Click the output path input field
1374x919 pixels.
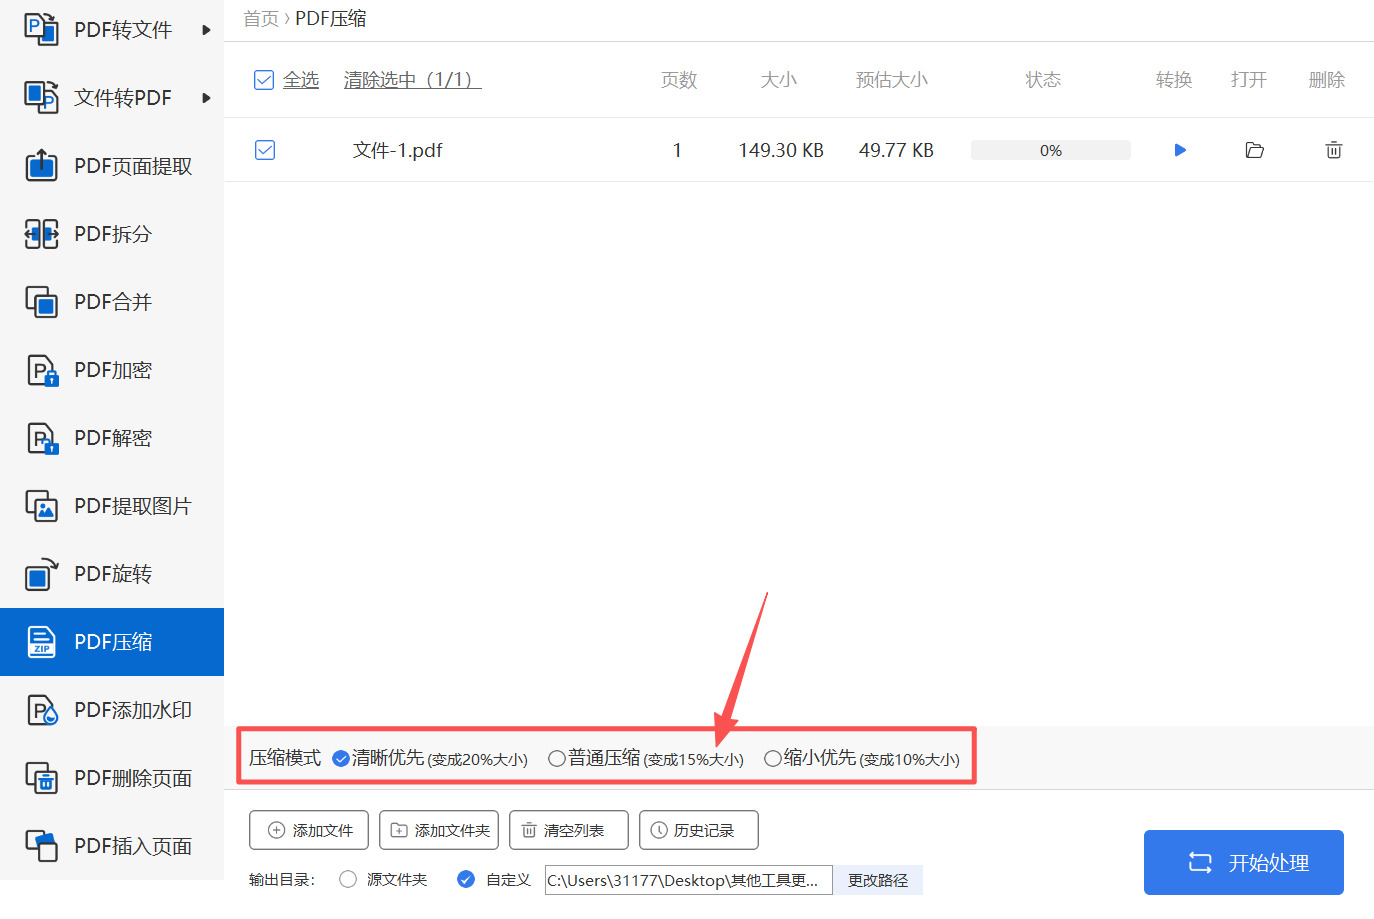(x=687, y=880)
